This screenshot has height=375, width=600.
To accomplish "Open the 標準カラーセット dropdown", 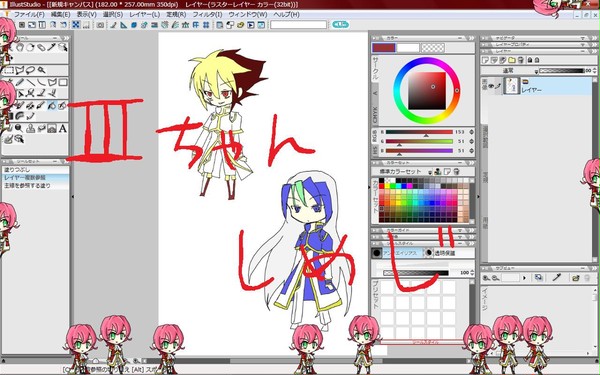I will coord(430,171).
